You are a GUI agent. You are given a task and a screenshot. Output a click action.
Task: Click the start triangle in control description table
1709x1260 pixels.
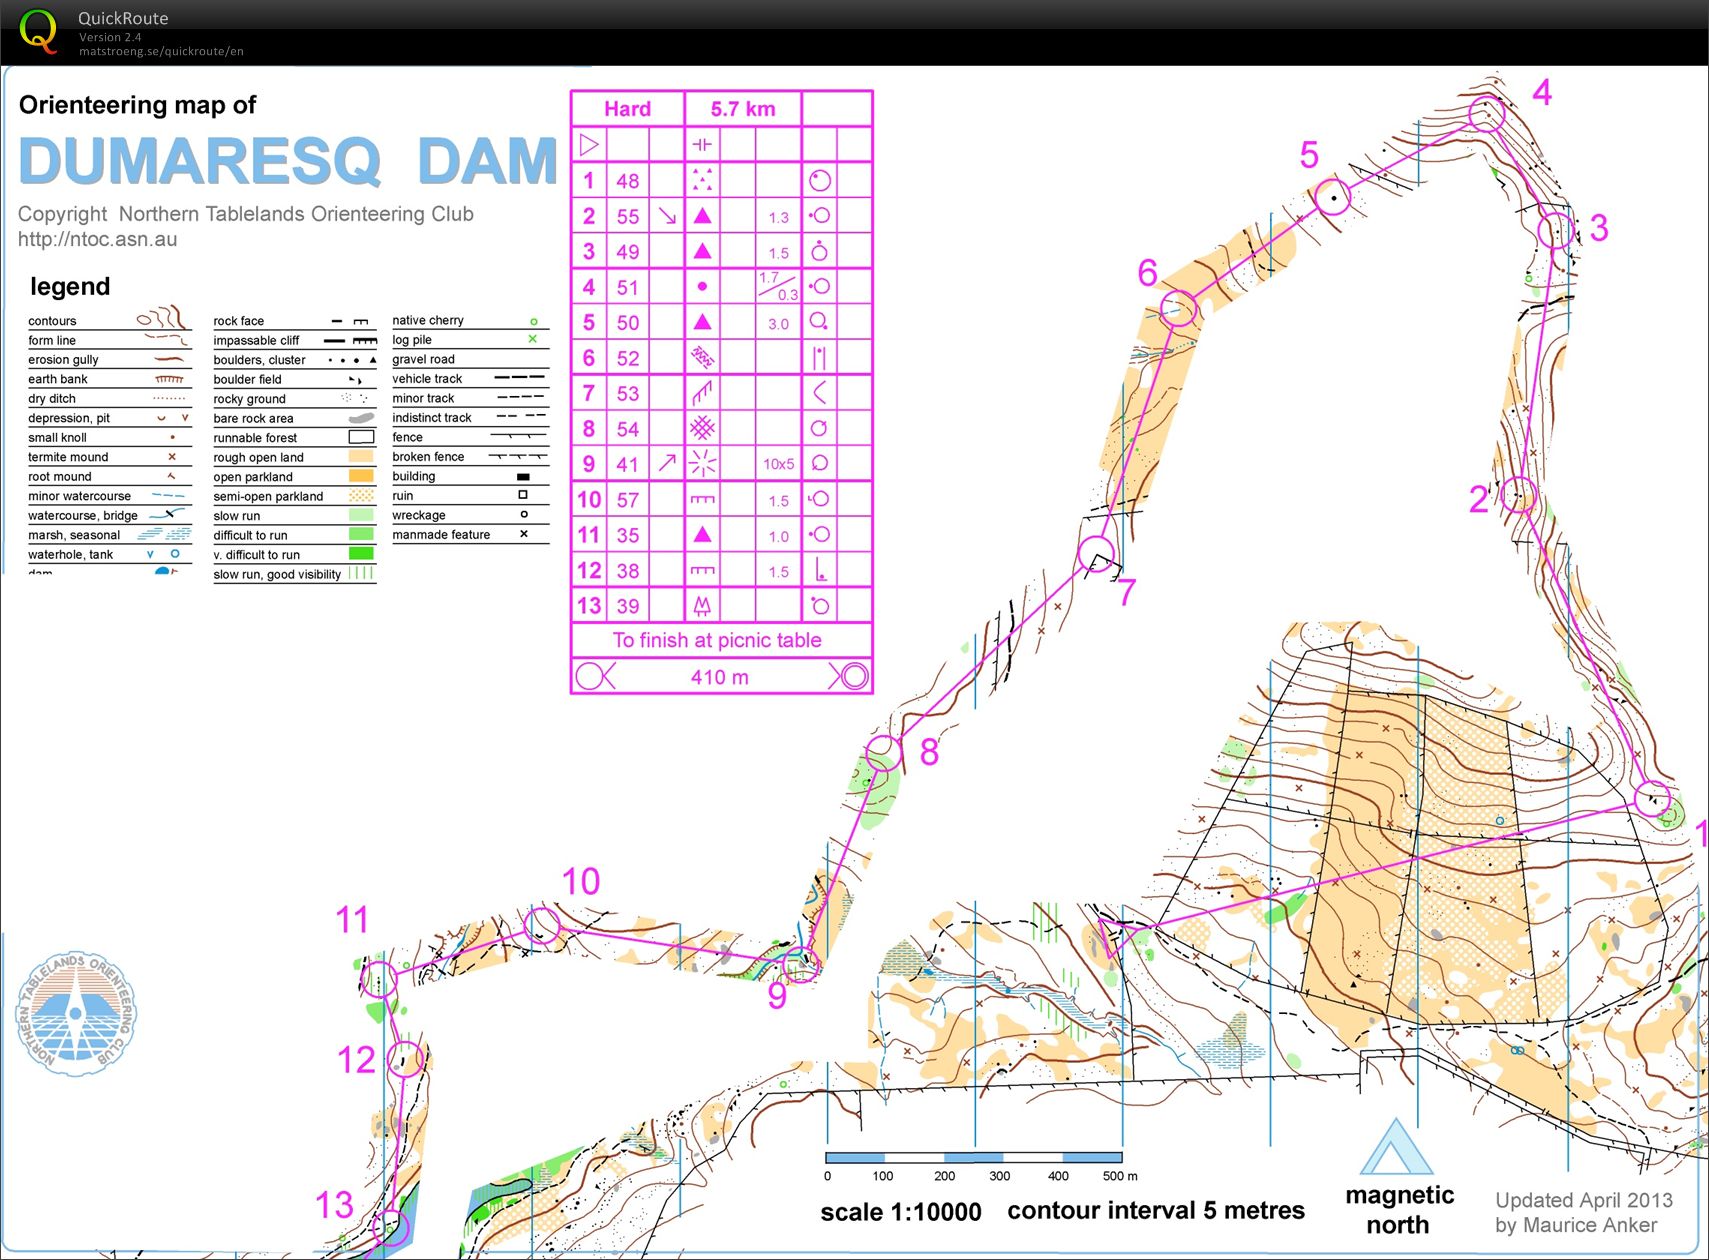pyautogui.click(x=589, y=145)
